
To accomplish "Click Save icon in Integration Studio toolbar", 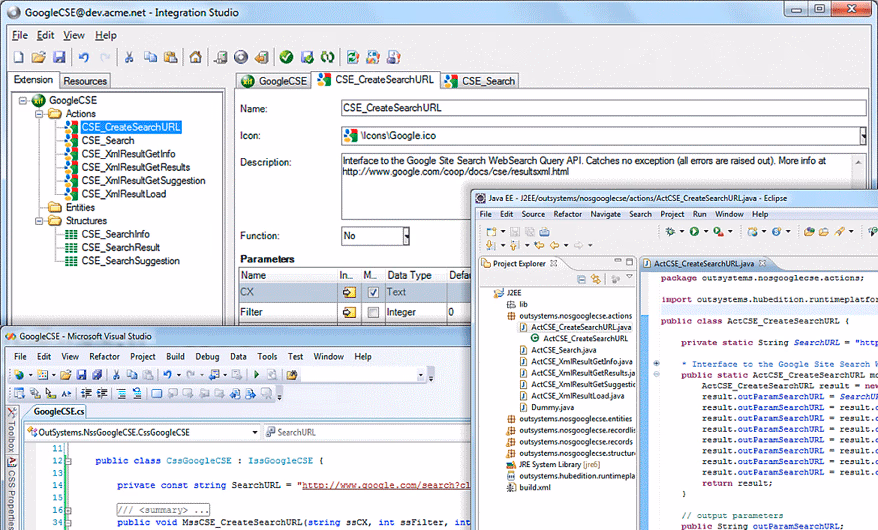I will coord(59,57).
